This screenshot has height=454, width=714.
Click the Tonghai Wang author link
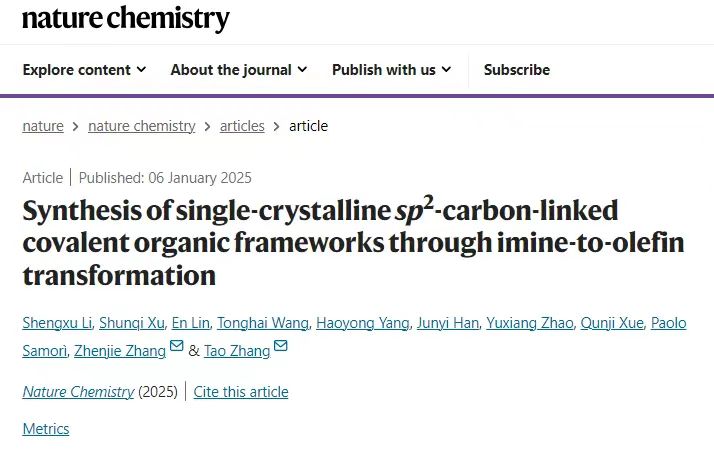tap(263, 323)
